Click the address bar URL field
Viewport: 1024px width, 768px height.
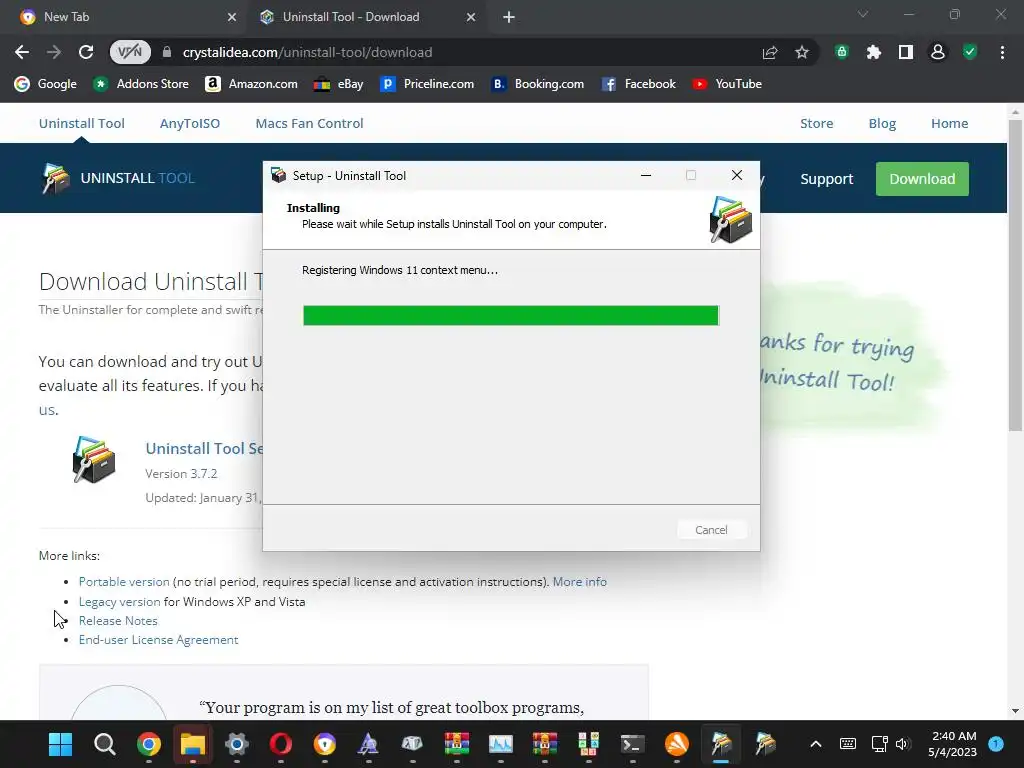point(457,52)
